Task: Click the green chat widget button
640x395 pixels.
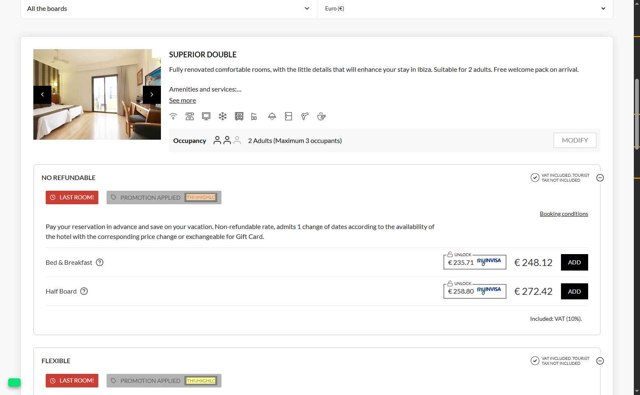Action: click(x=14, y=383)
